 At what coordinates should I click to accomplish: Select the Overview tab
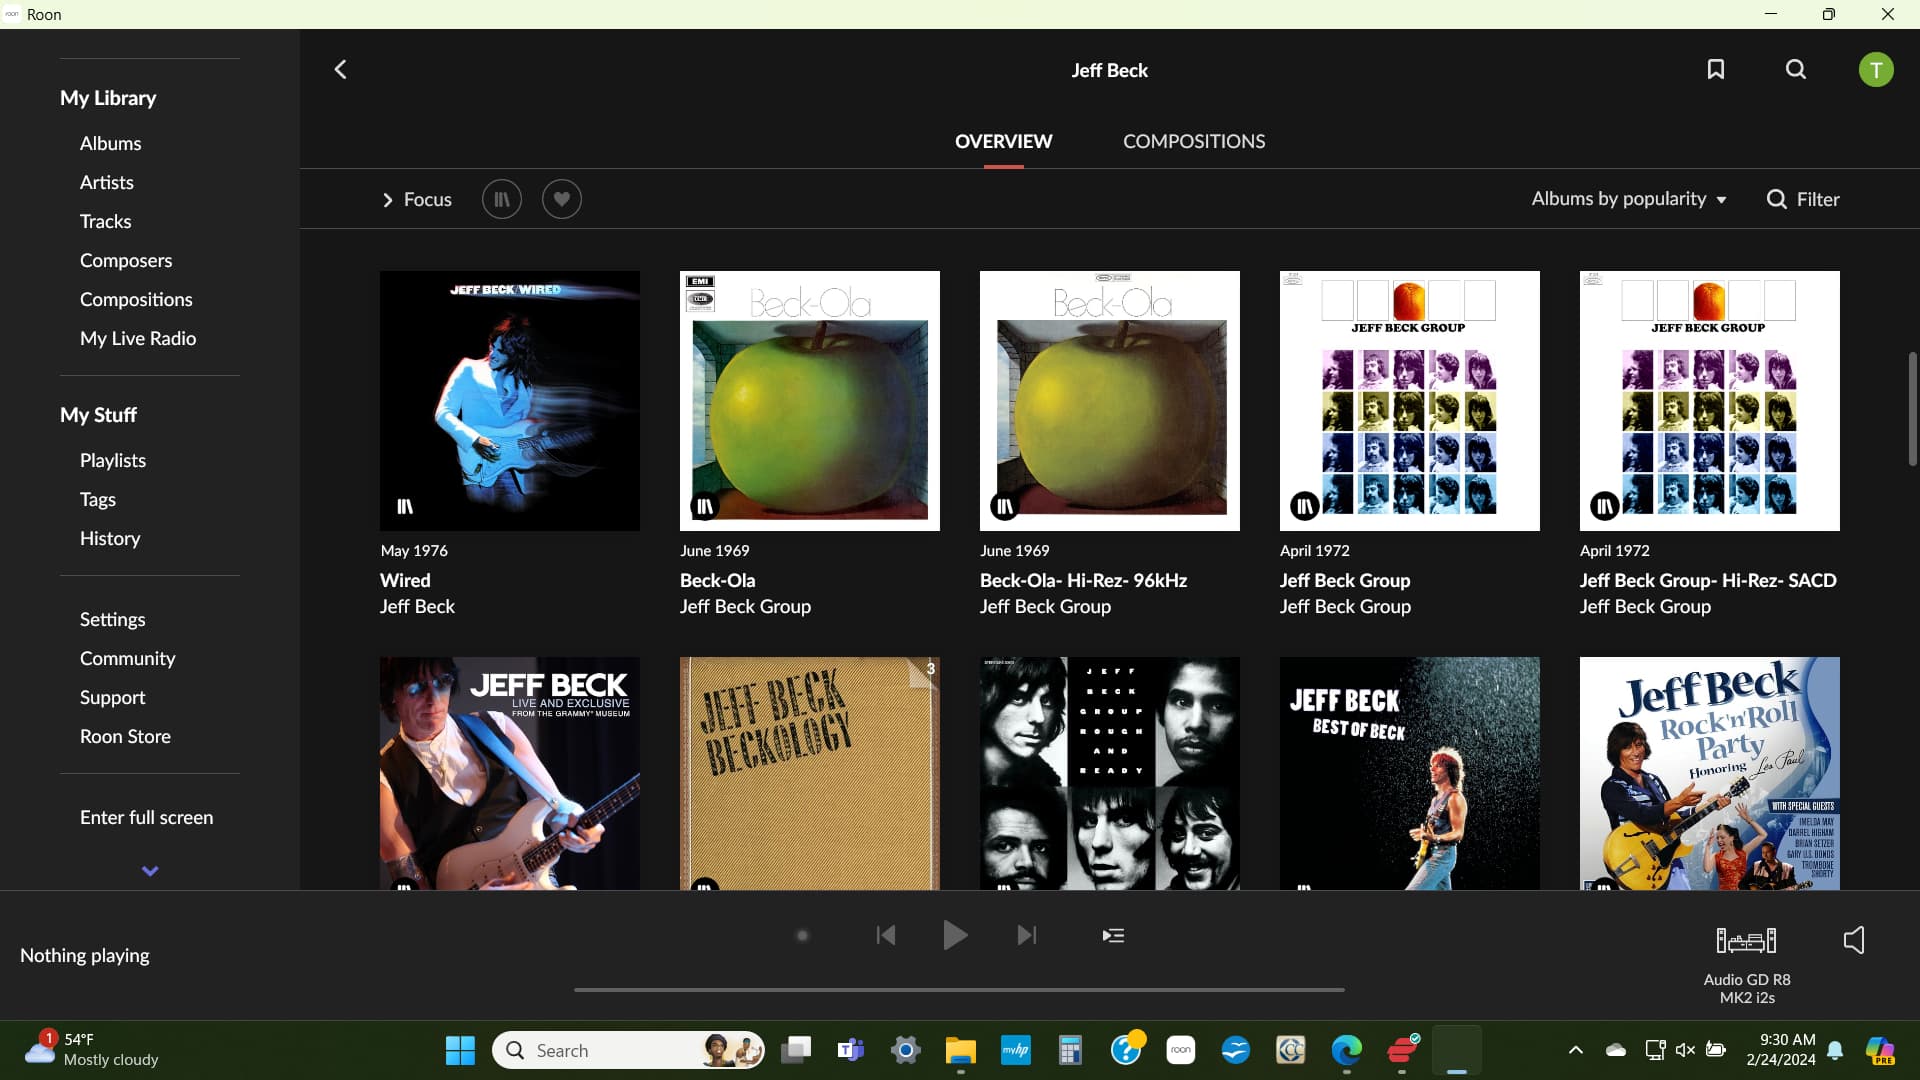click(x=1003, y=141)
